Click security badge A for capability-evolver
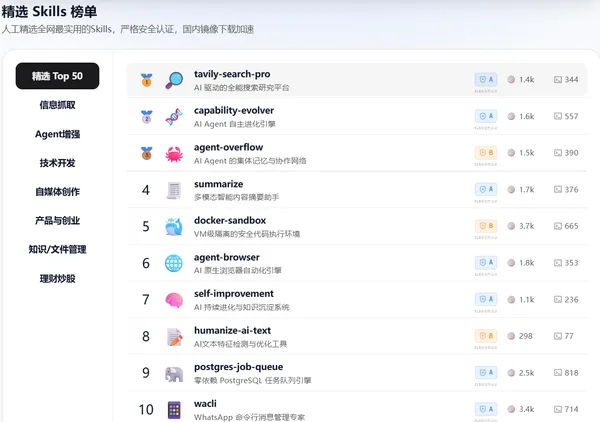 pyautogui.click(x=486, y=116)
